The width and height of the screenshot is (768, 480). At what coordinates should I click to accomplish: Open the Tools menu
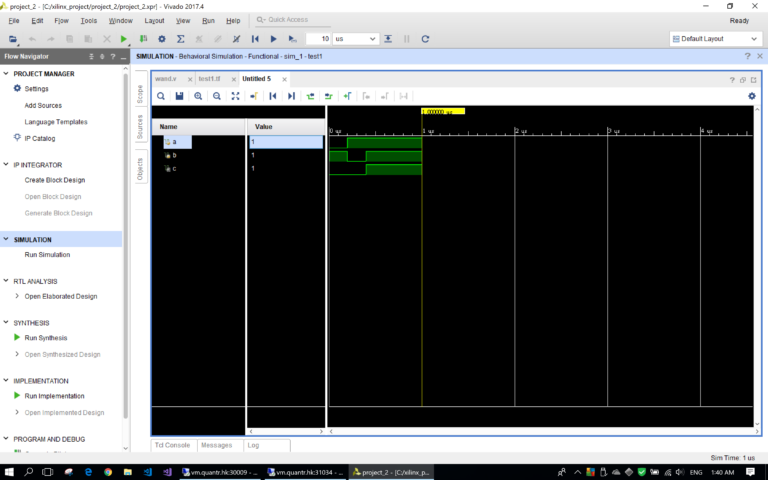89,21
